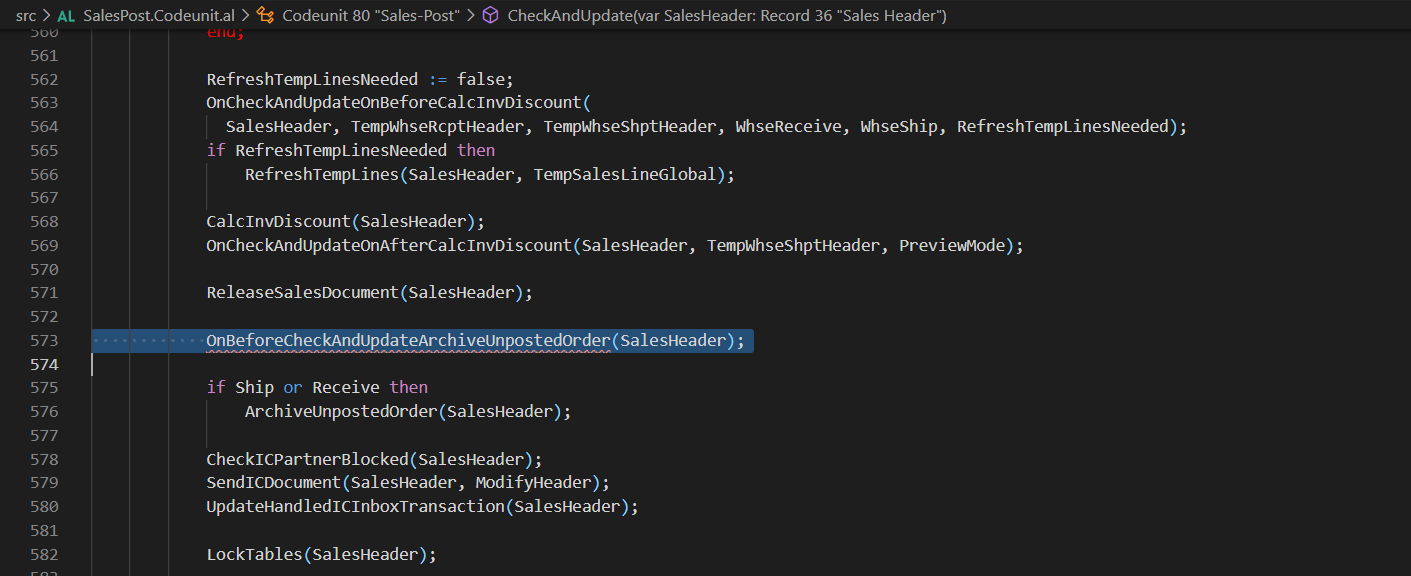1411x576 pixels.
Task: Click line number 560 in the gutter
Action: (44, 32)
